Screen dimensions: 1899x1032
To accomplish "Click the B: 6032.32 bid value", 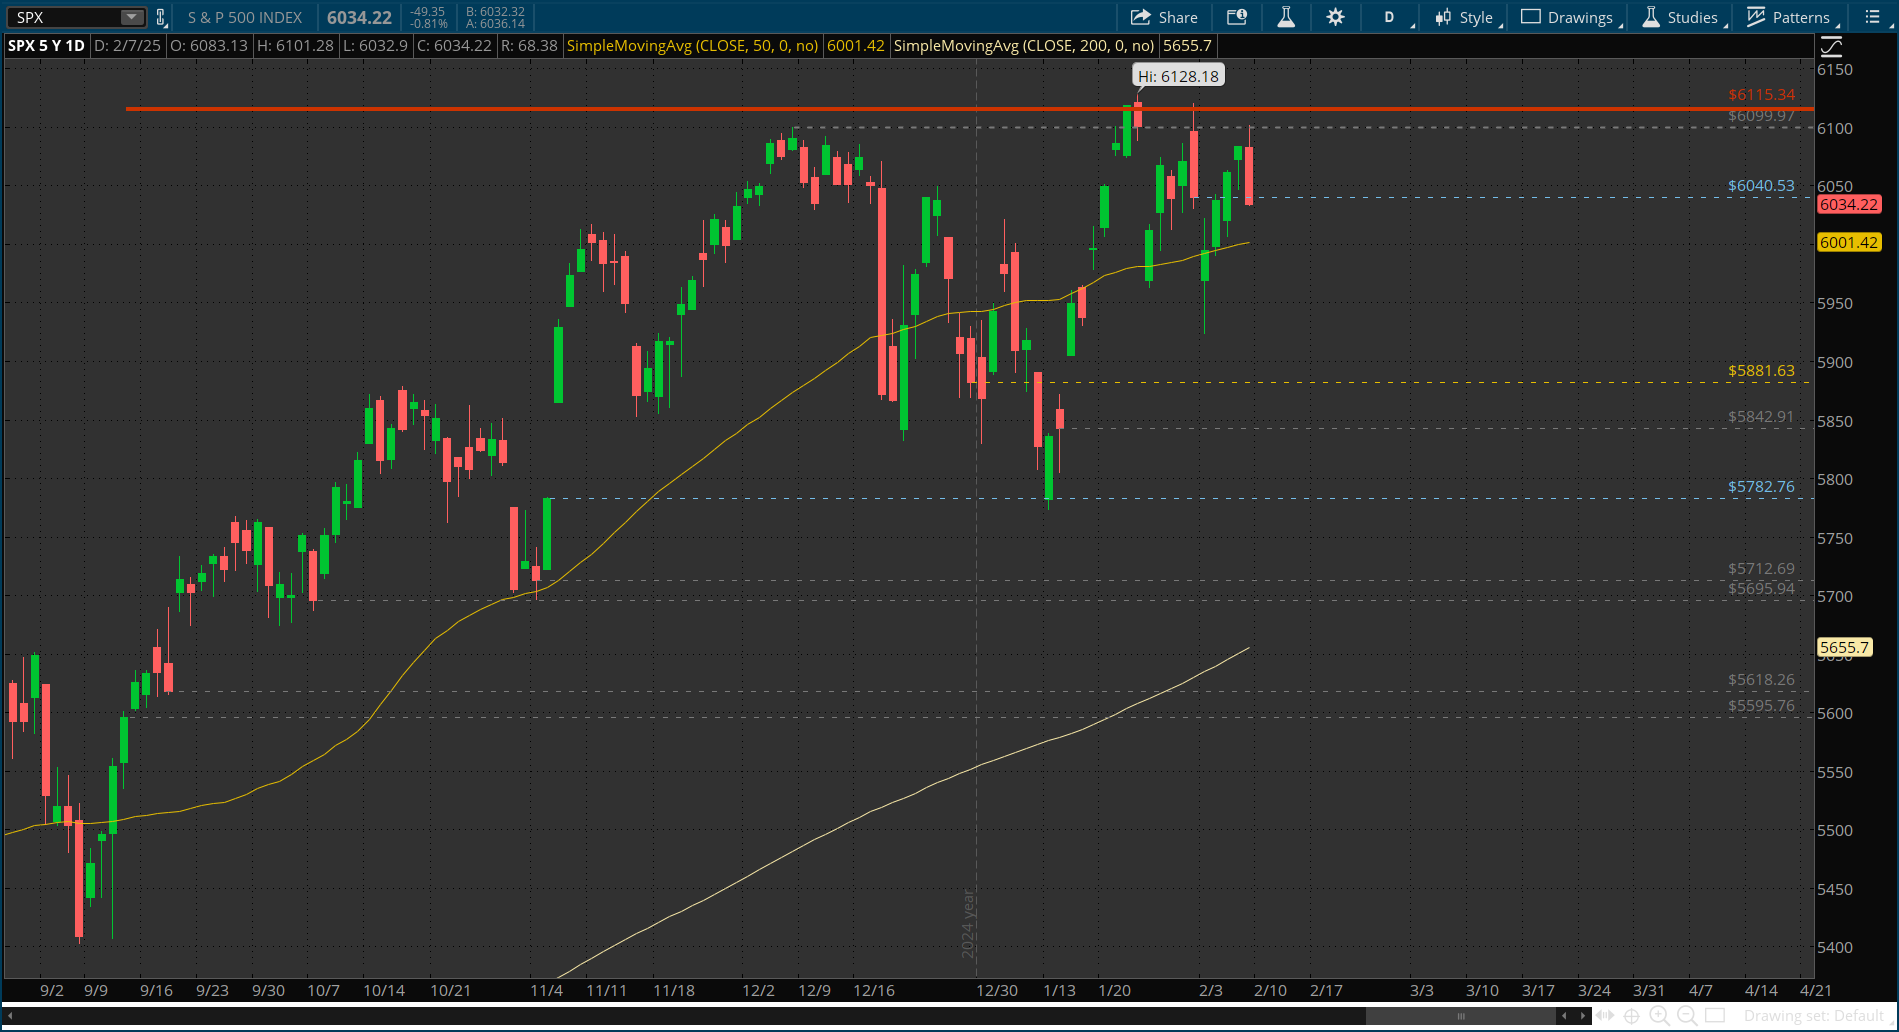I will point(495,12).
